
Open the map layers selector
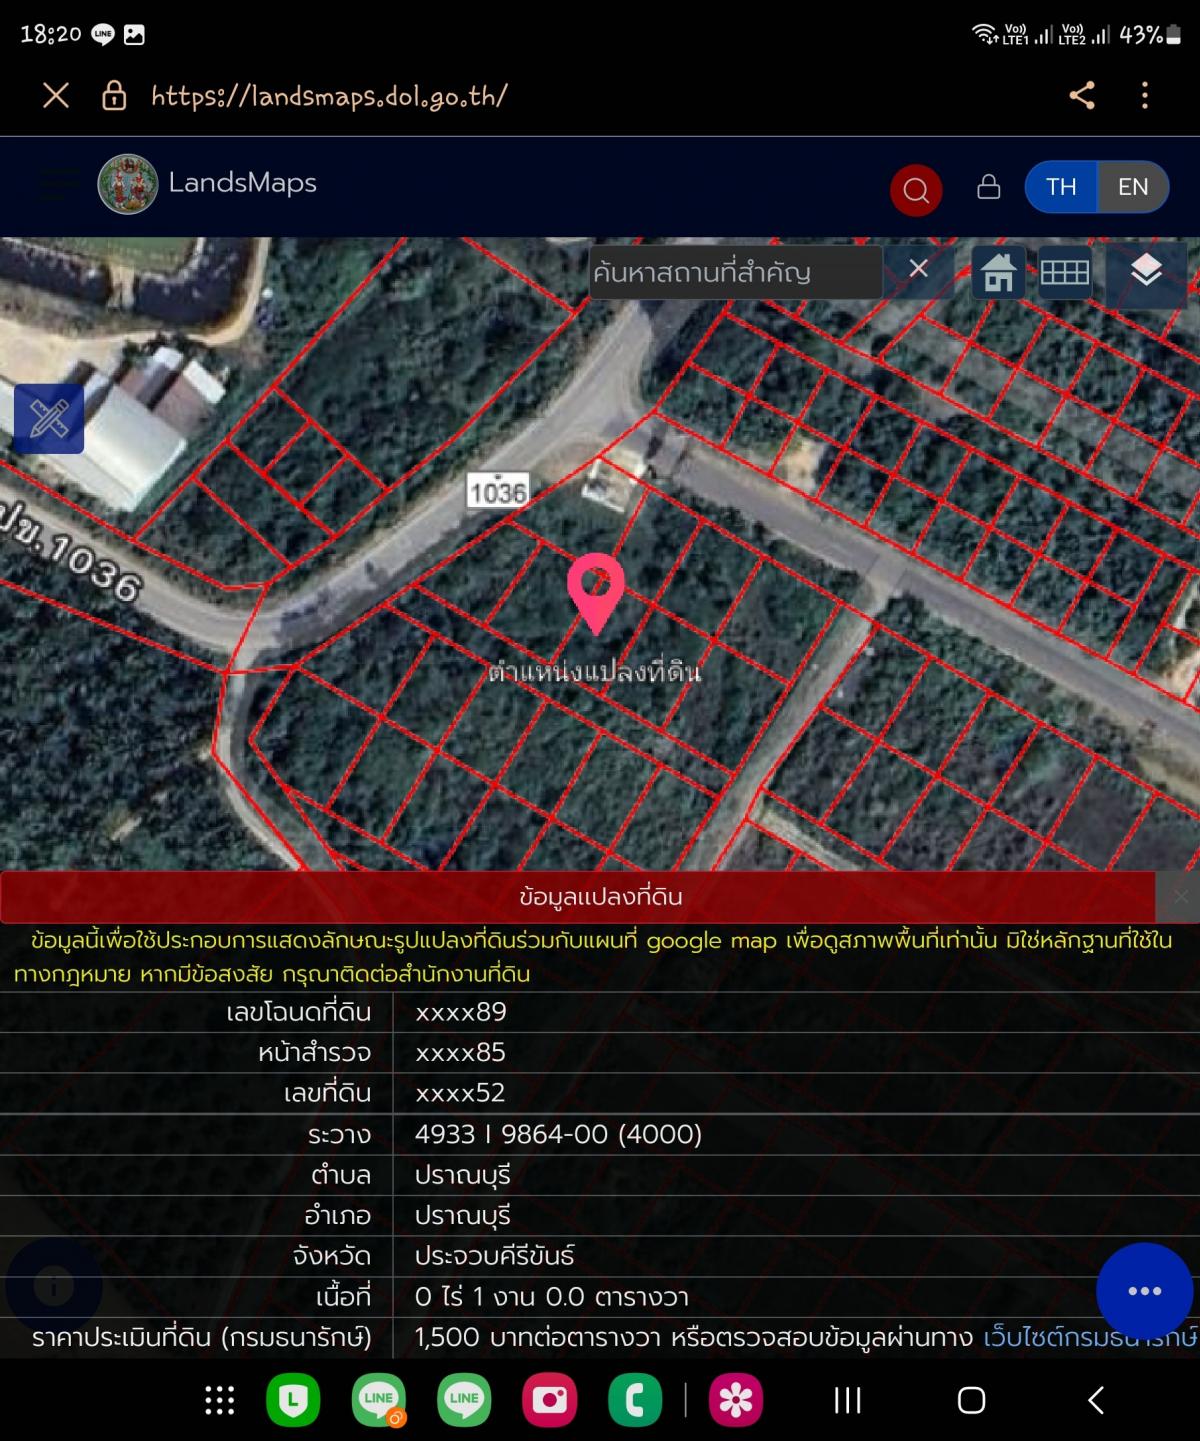click(x=1145, y=270)
